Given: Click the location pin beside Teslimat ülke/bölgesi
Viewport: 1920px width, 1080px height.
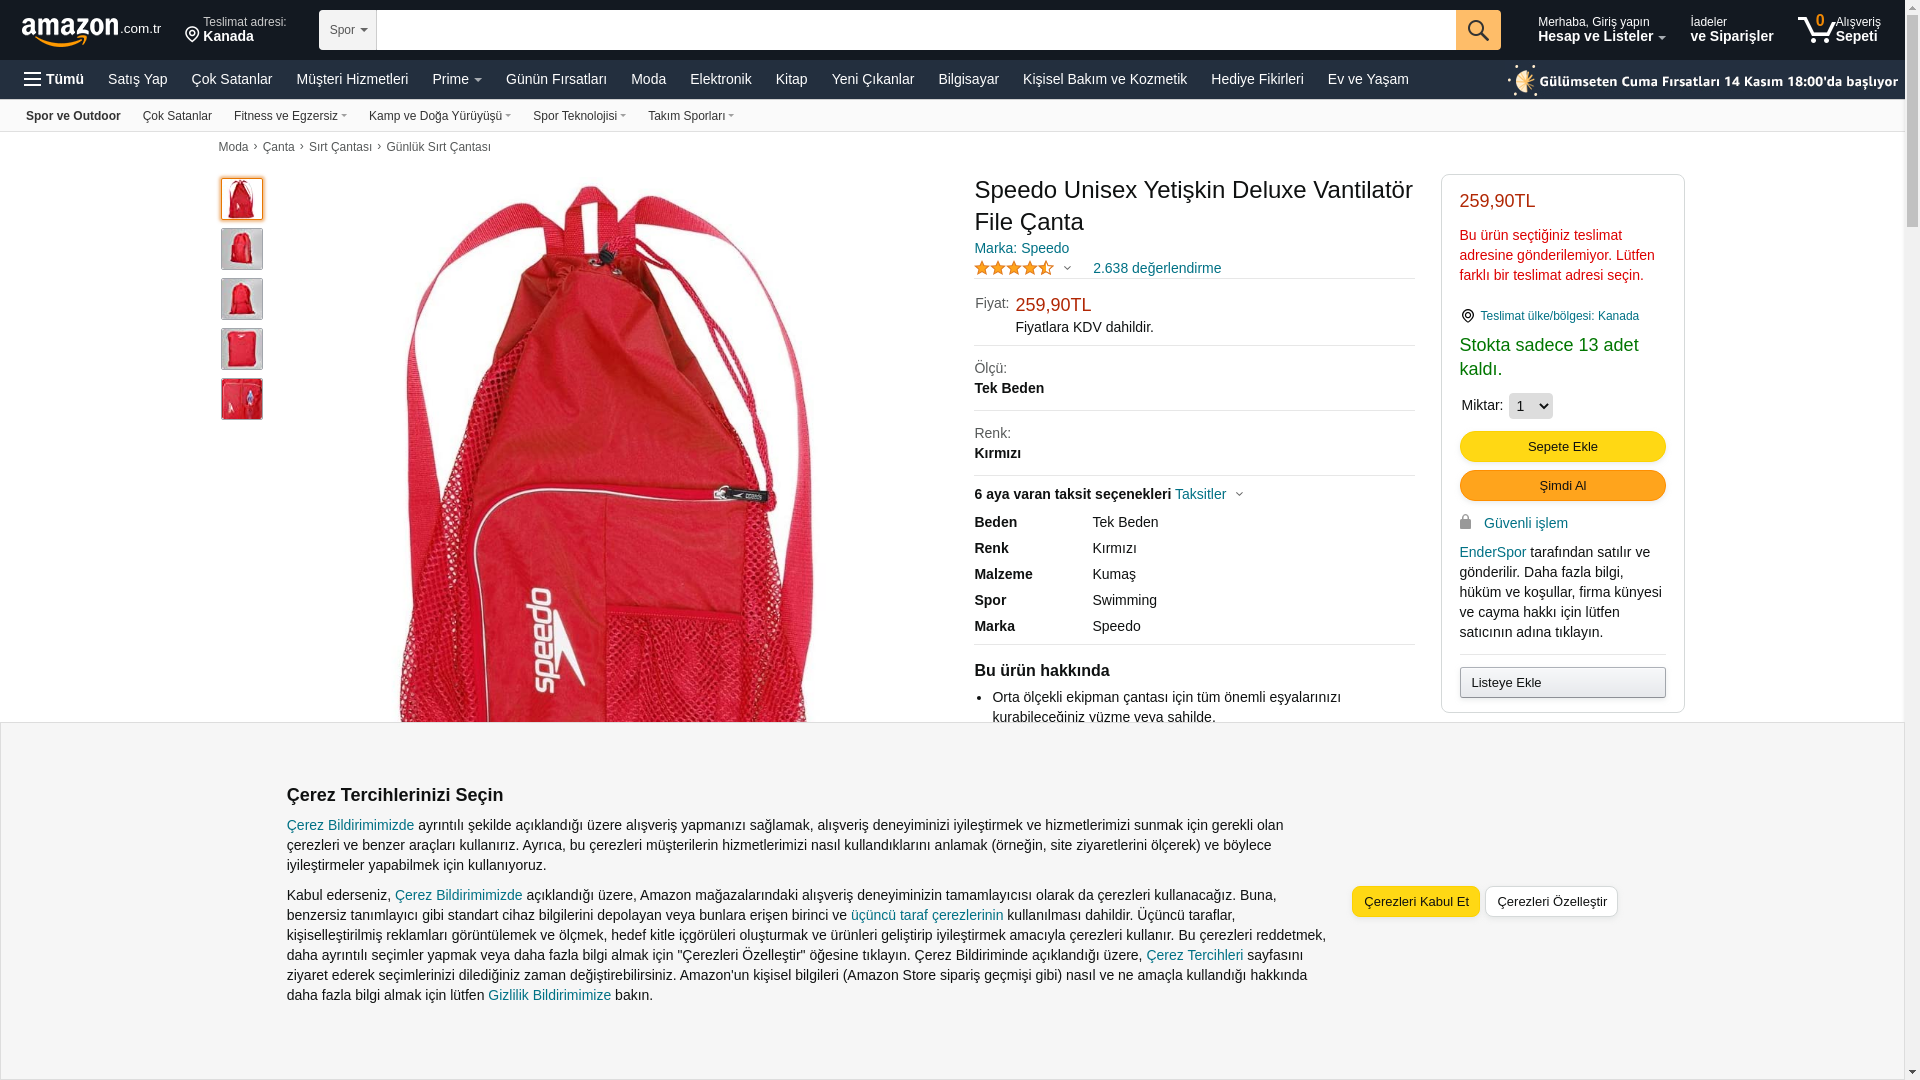Looking at the screenshot, I should pyautogui.click(x=1467, y=316).
